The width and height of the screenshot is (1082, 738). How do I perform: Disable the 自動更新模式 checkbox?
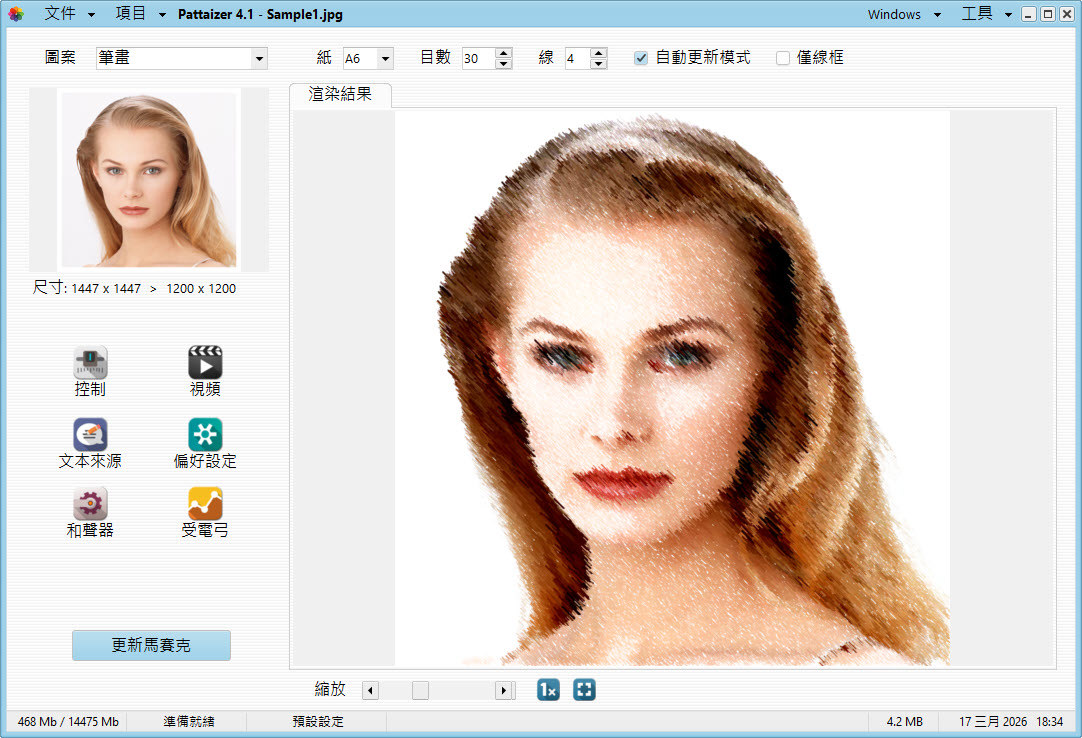pos(641,58)
